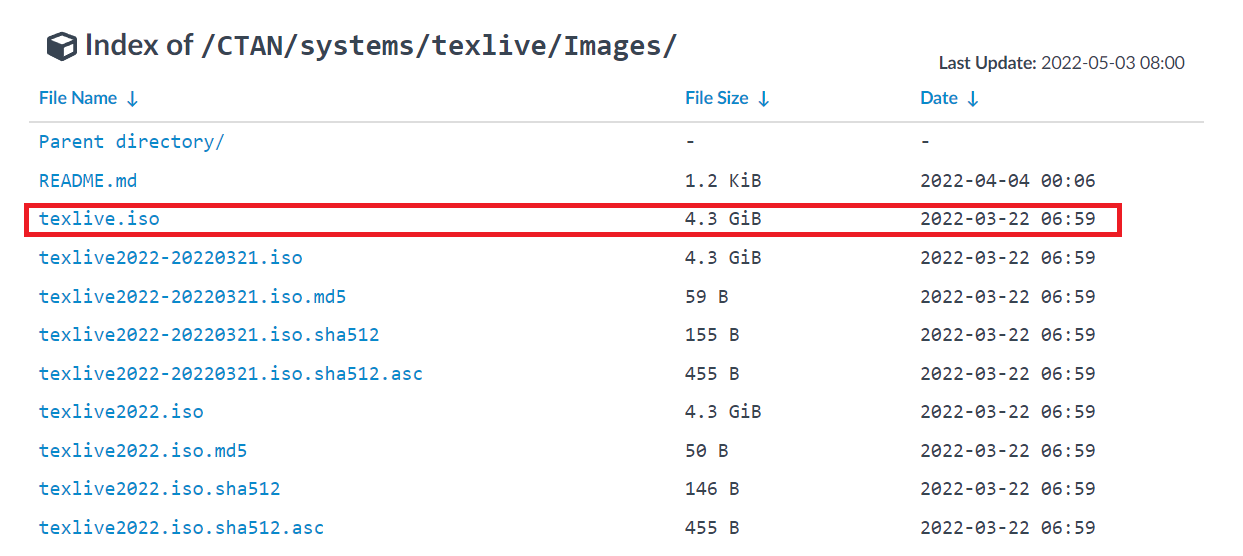Open the README.md file
Image resolution: width=1243 pixels, height=556 pixels.
point(88,181)
